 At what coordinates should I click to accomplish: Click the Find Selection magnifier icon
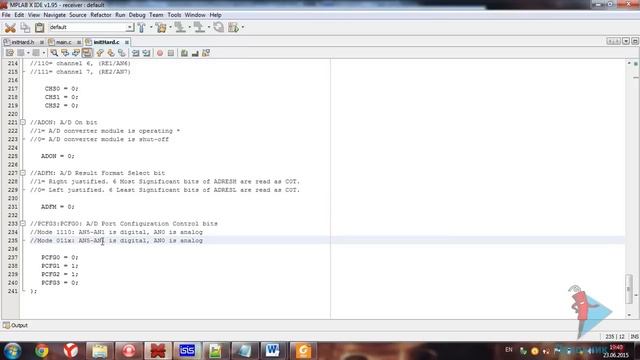(x=54, y=53)
